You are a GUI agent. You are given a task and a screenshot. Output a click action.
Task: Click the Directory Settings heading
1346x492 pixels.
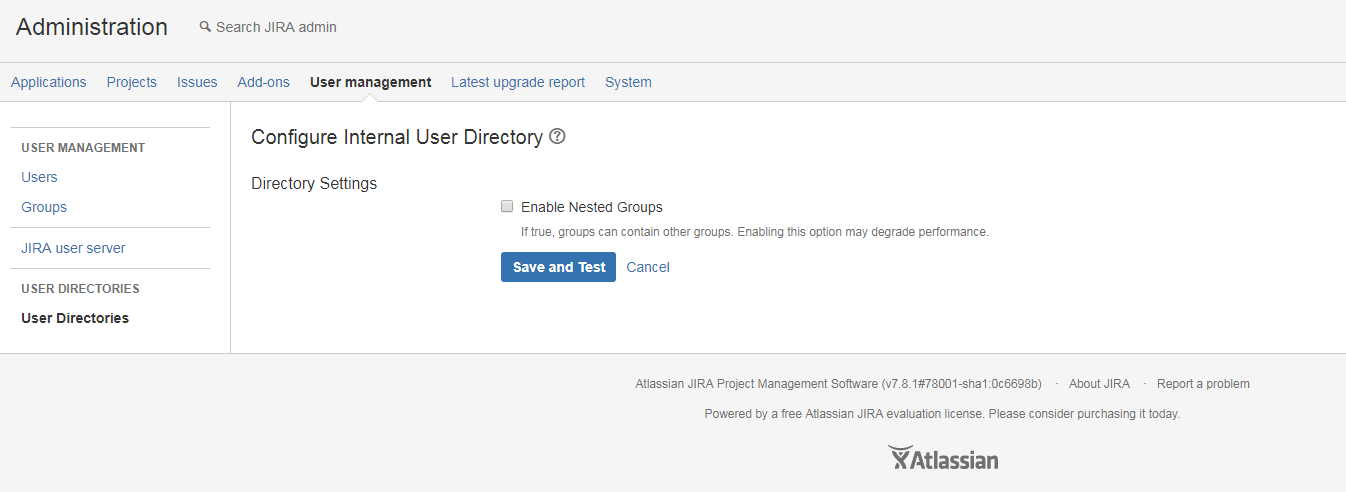314,184
